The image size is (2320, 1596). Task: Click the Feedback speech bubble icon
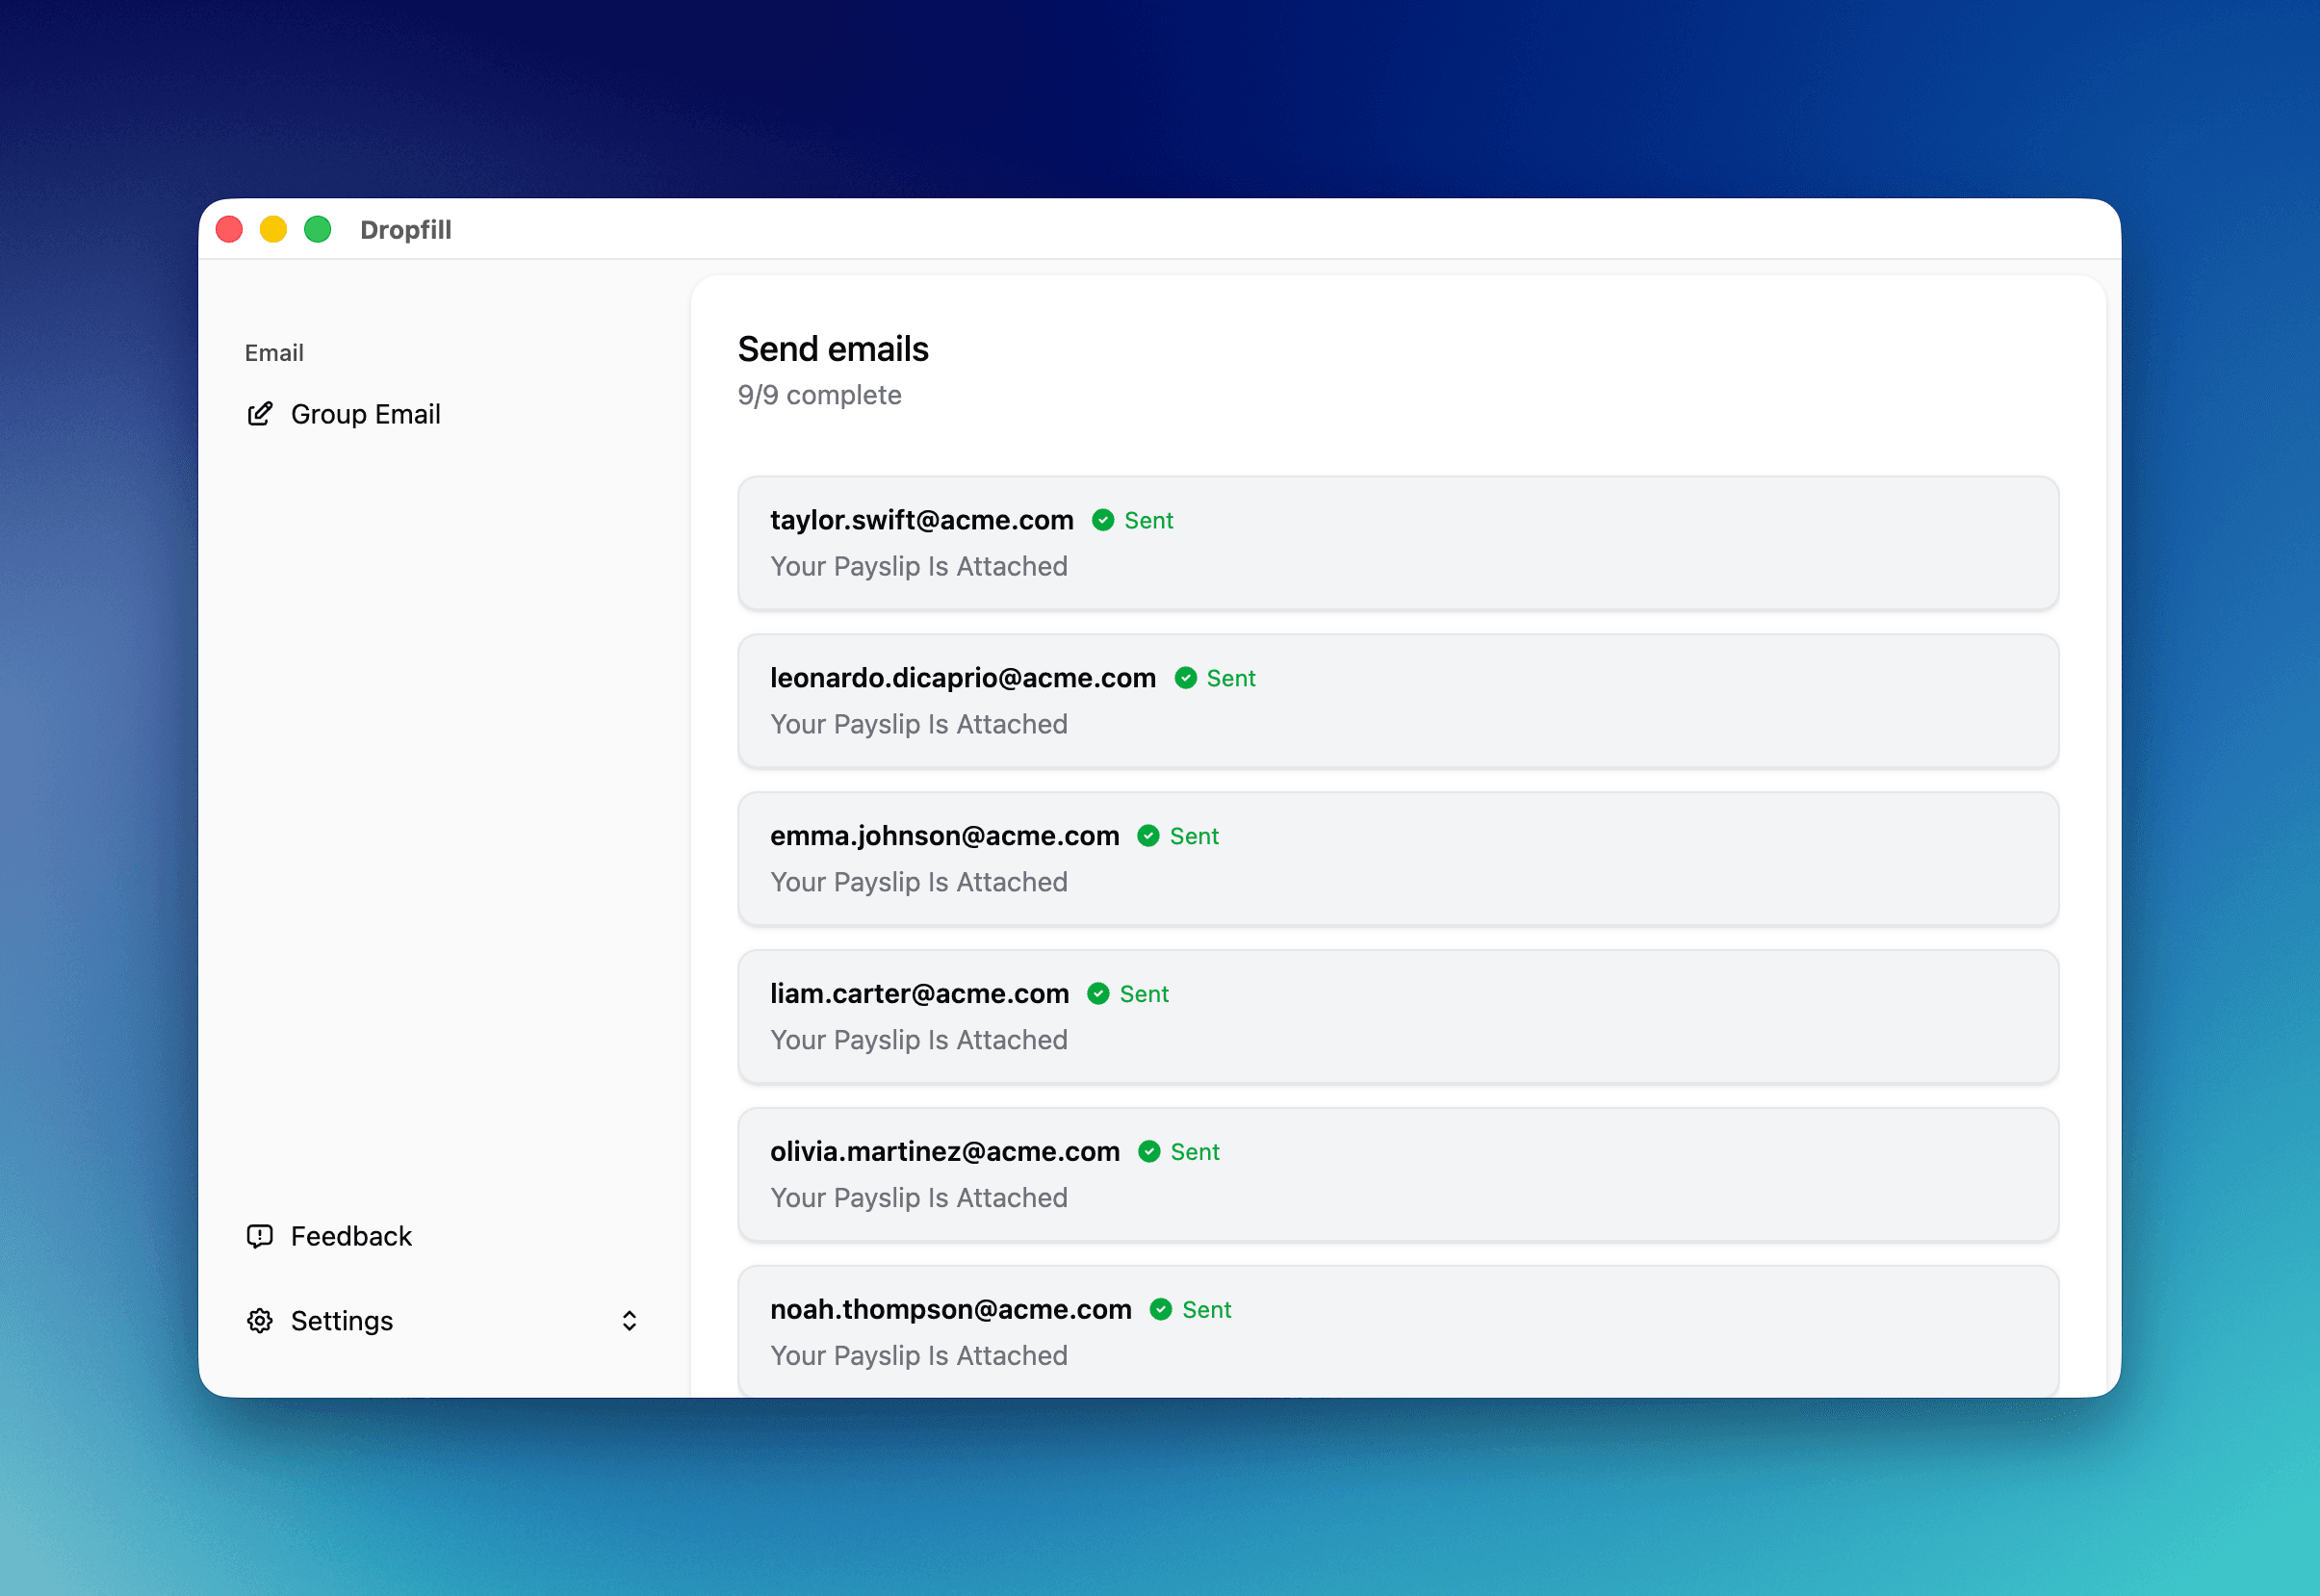pyautogui.click(x=260, y=1236)
